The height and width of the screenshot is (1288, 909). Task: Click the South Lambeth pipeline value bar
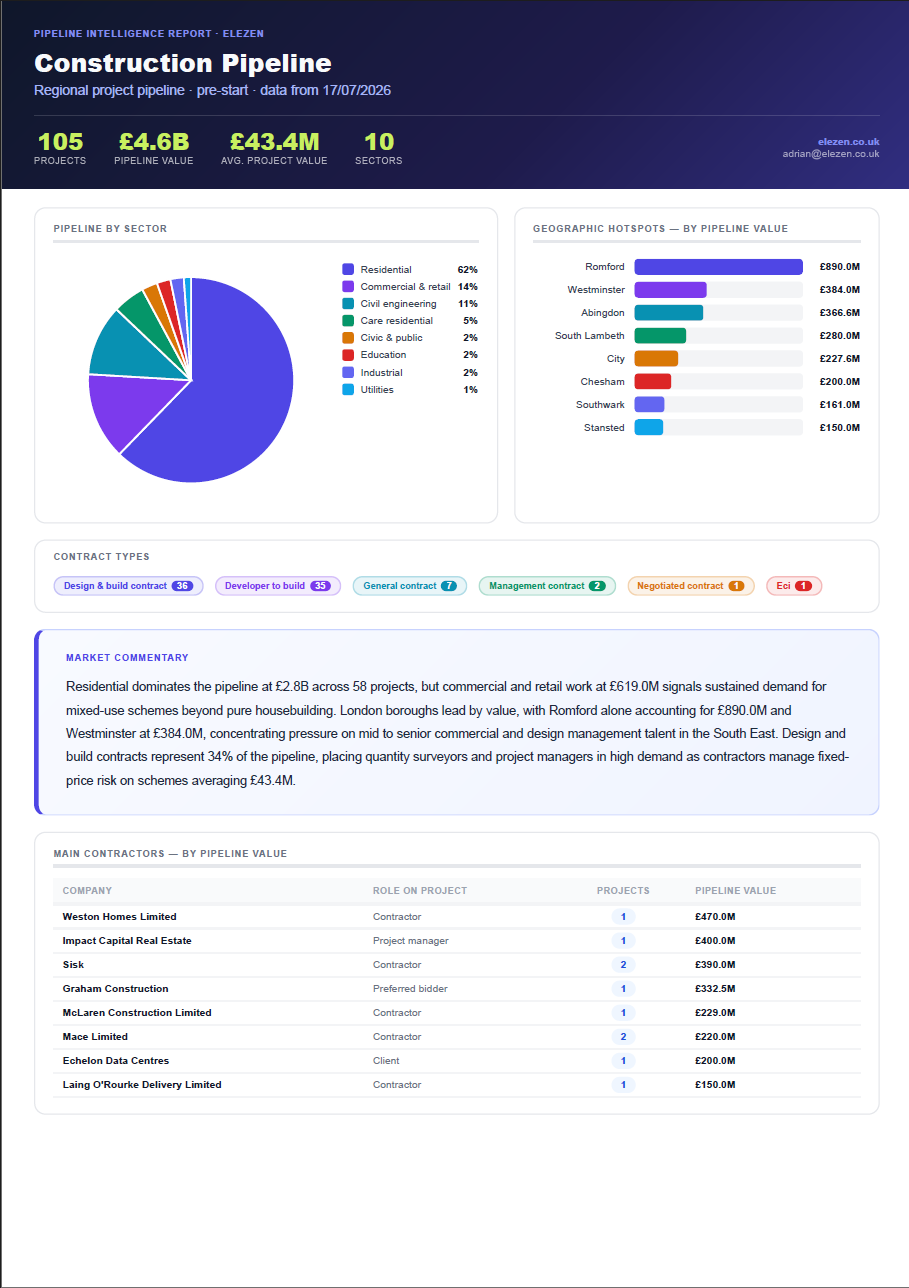point(660,336)
